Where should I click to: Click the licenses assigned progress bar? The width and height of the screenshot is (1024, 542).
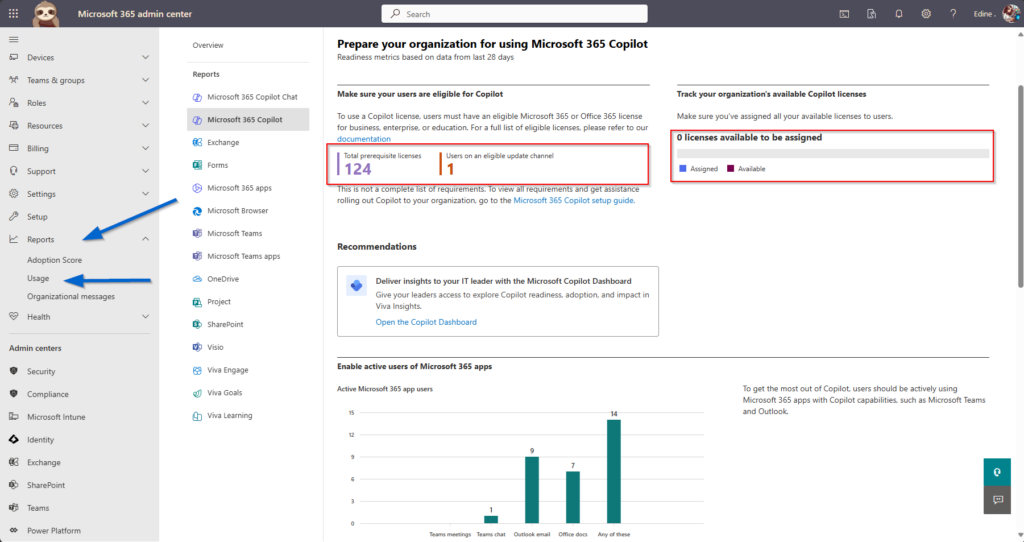[x=833, y=153]
